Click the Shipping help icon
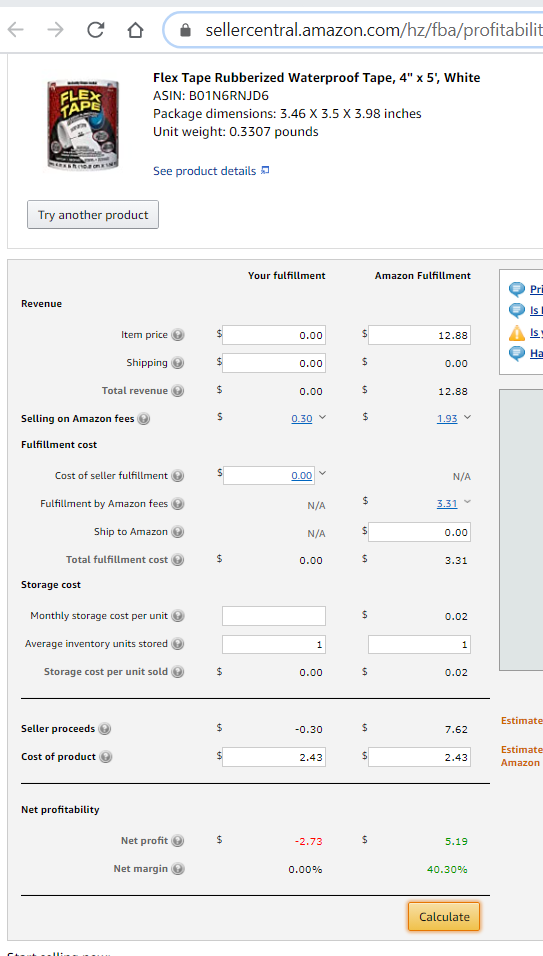The image size is (543, 956). pos(177,363)
